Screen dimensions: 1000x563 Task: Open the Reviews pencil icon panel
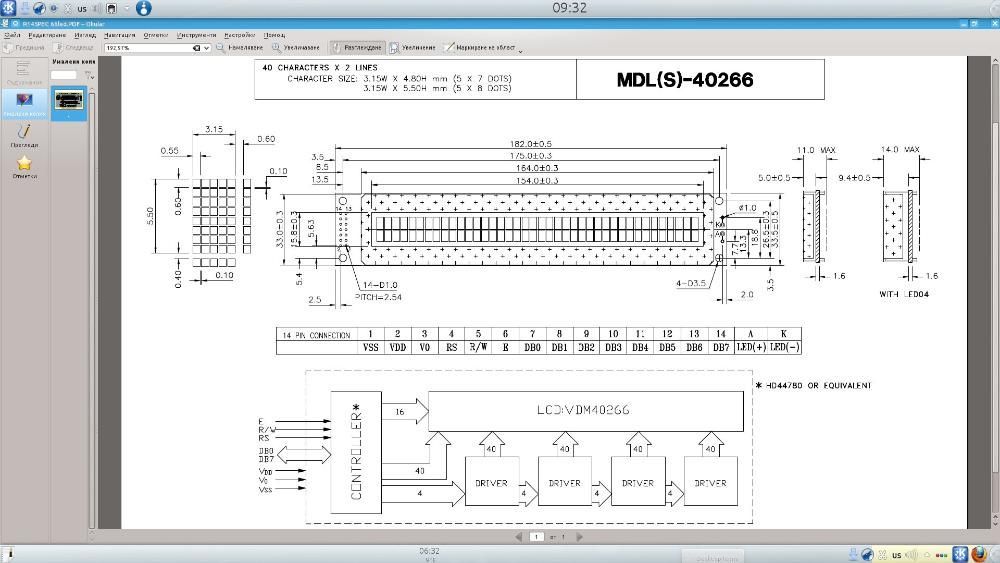click(24, 135)
